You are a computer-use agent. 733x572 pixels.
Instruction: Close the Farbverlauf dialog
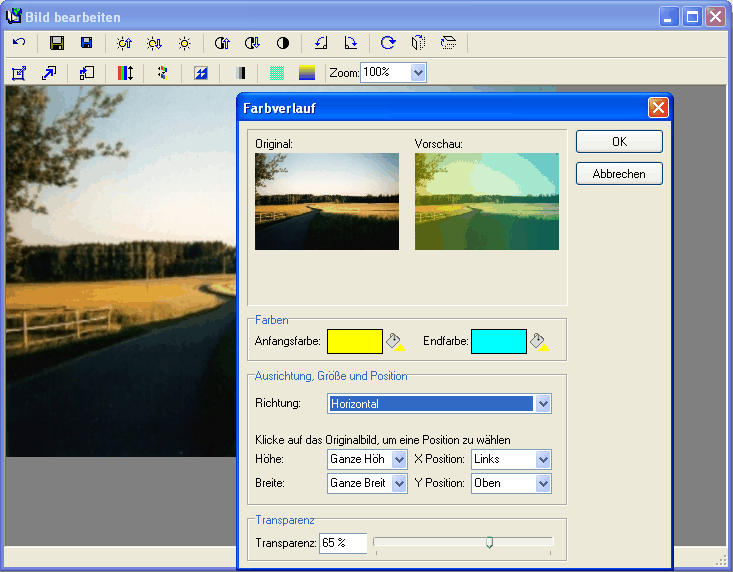point(658,108)
